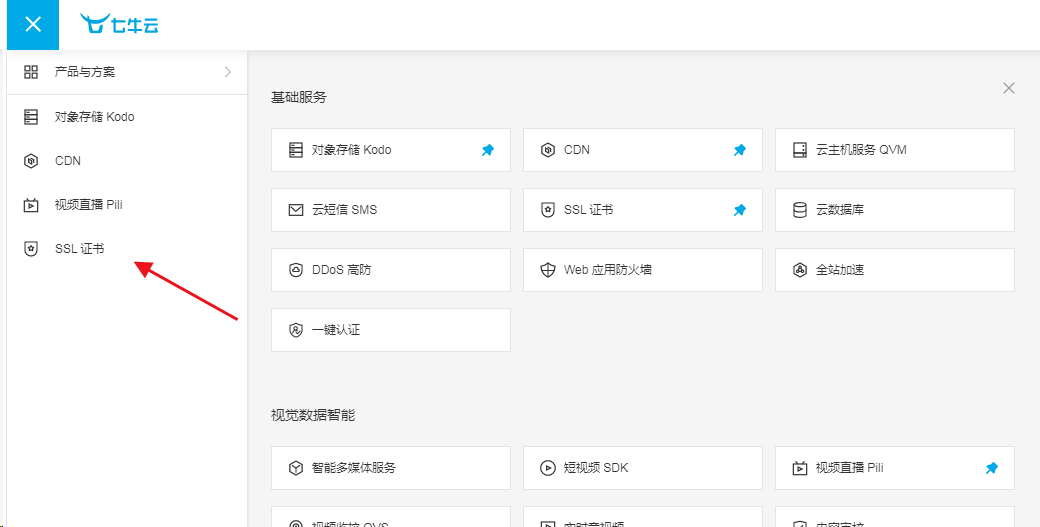Click the cube icon on 智能多媒体服务

(x=296, y=468)
